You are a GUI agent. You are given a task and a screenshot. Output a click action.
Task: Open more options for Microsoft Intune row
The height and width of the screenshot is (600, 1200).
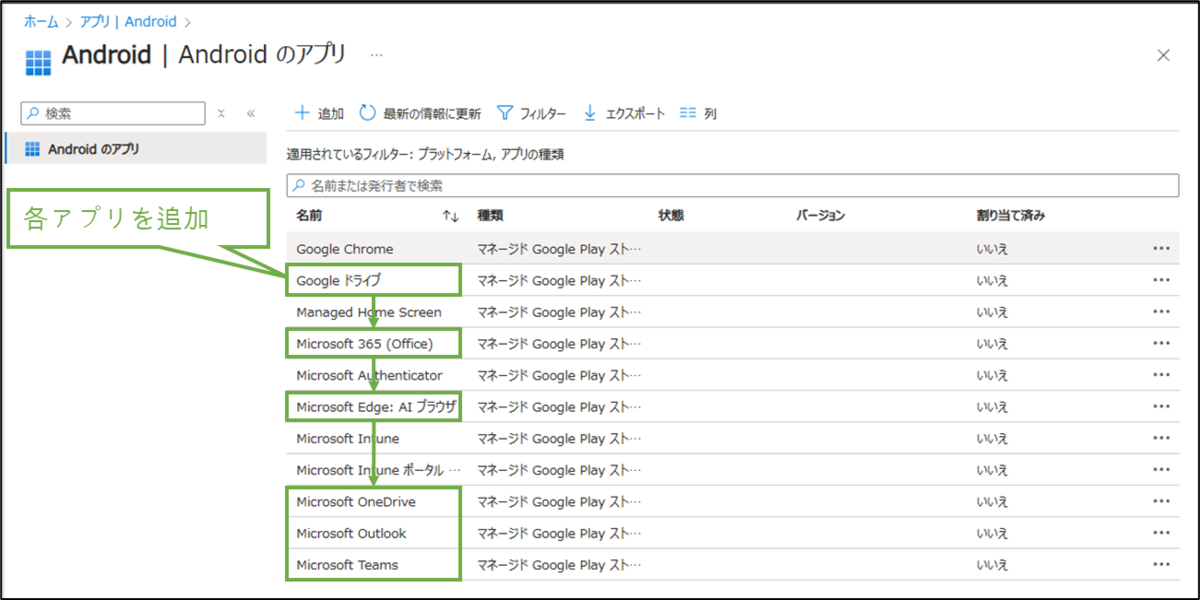(1161, 439)
